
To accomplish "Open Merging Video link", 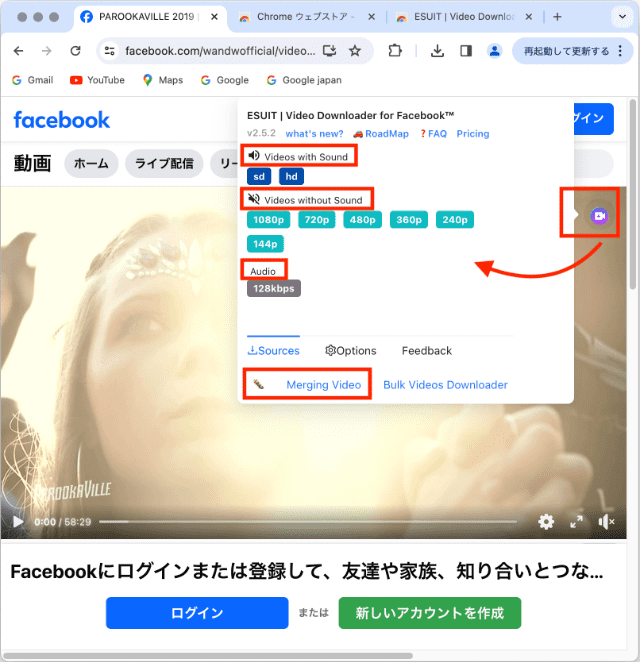I will click(324, 385).
